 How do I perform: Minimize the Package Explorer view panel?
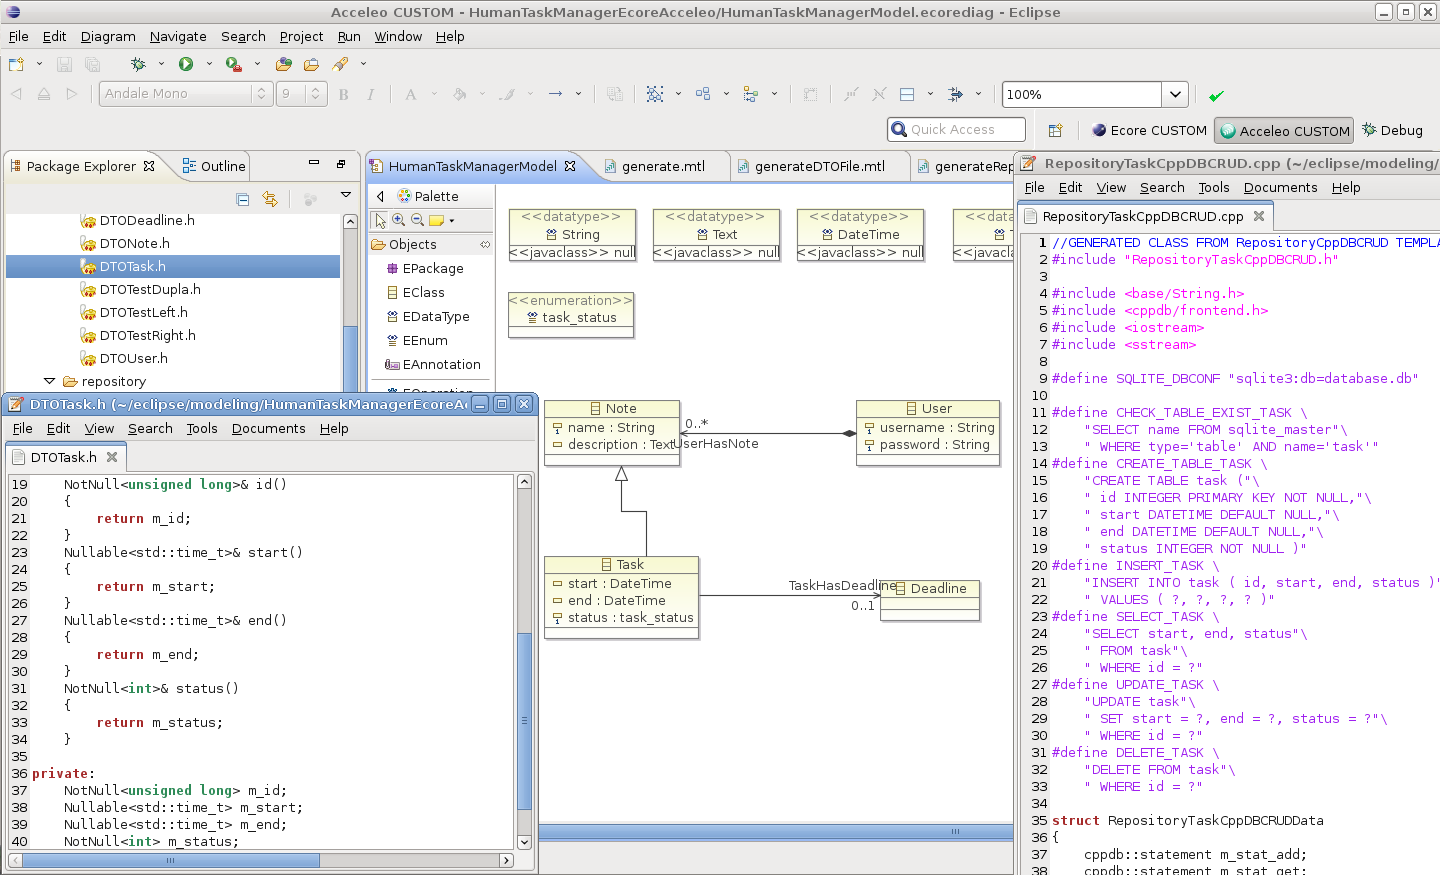pyautogui.click(x=313, y=163)
